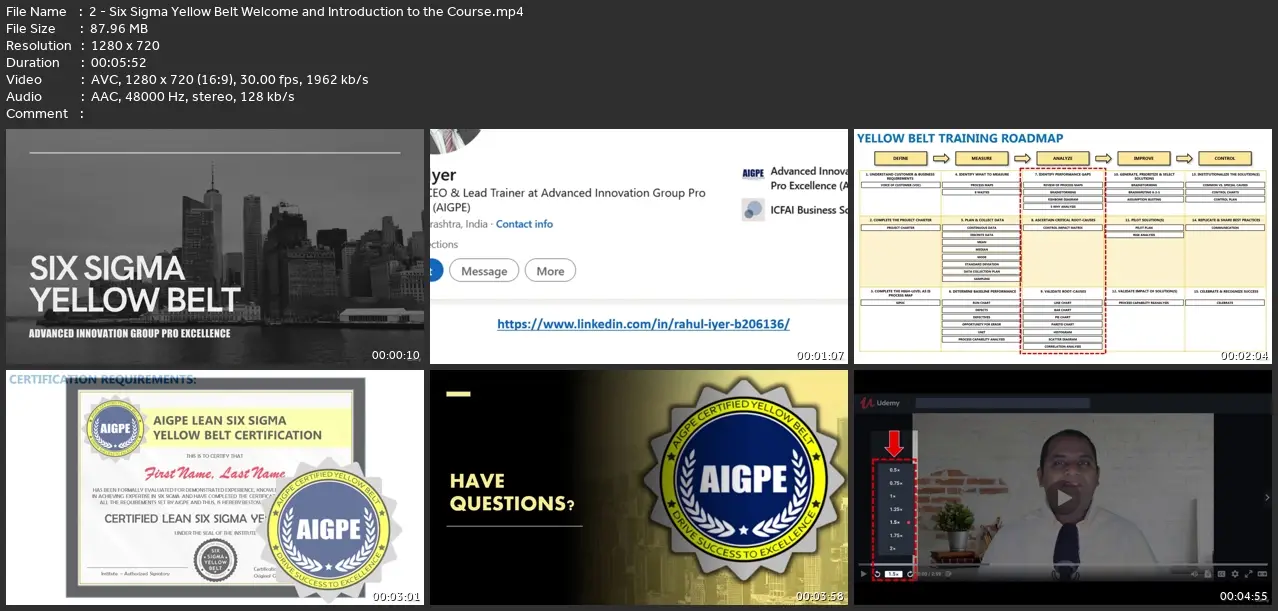Click the Message button on the LinkedIn profile

point(484,271)
